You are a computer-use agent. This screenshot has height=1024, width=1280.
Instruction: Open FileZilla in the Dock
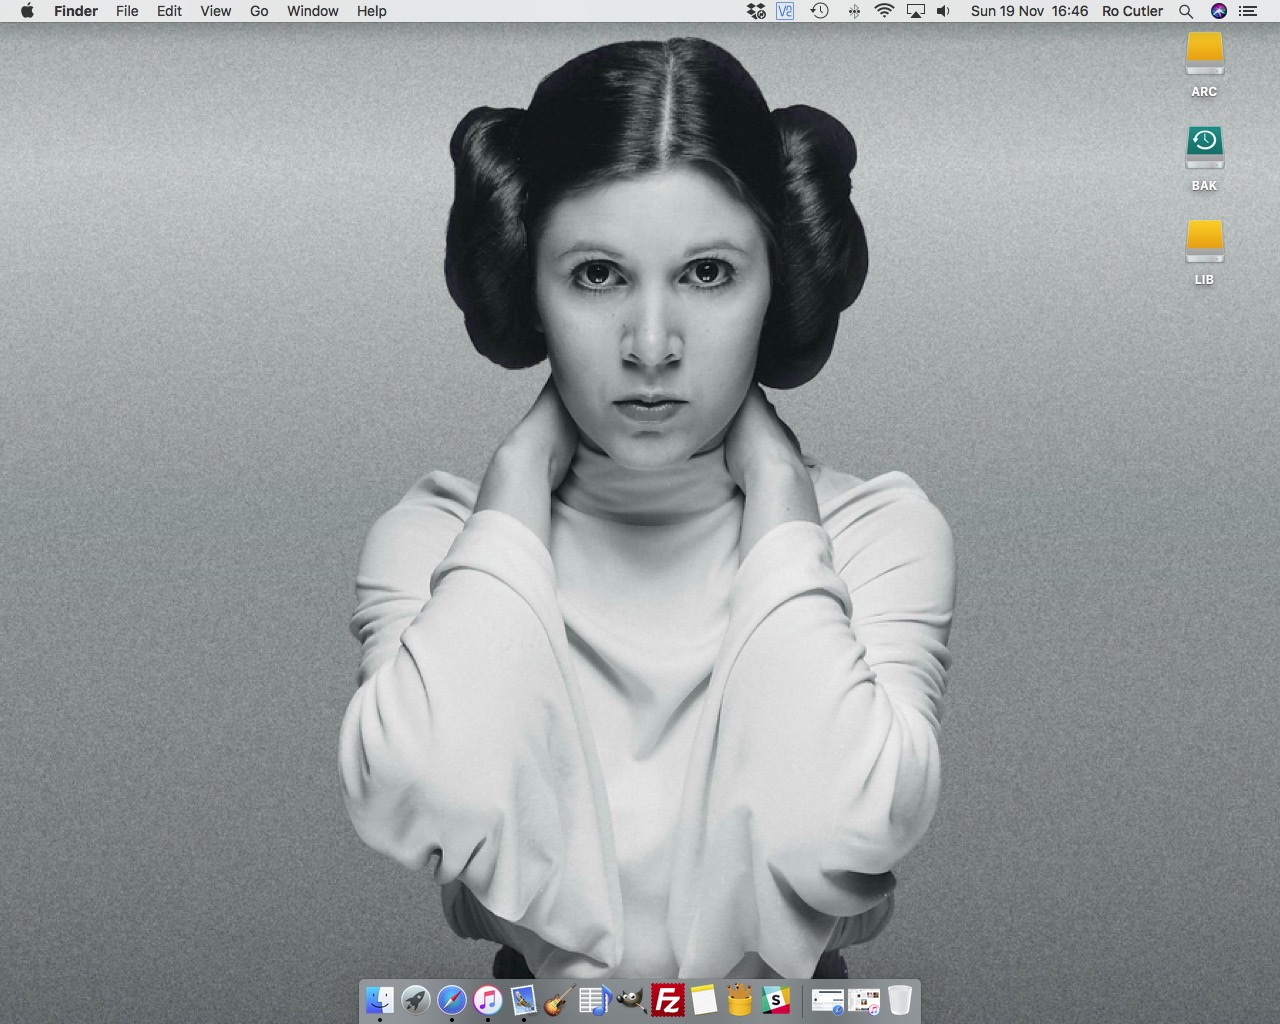(667, 999)
